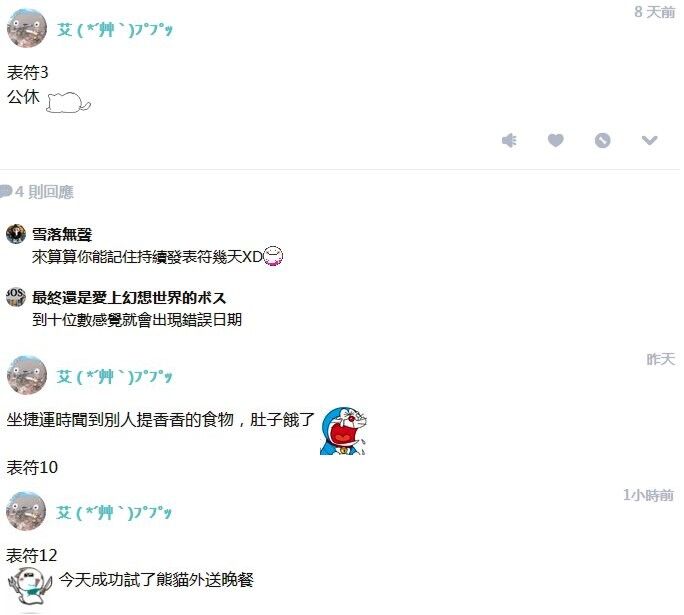Image resolution: width=684 pixels, height=615 pixels.
Task: Click the replurk megaphone icon
Action: click(x=509, y=140)
